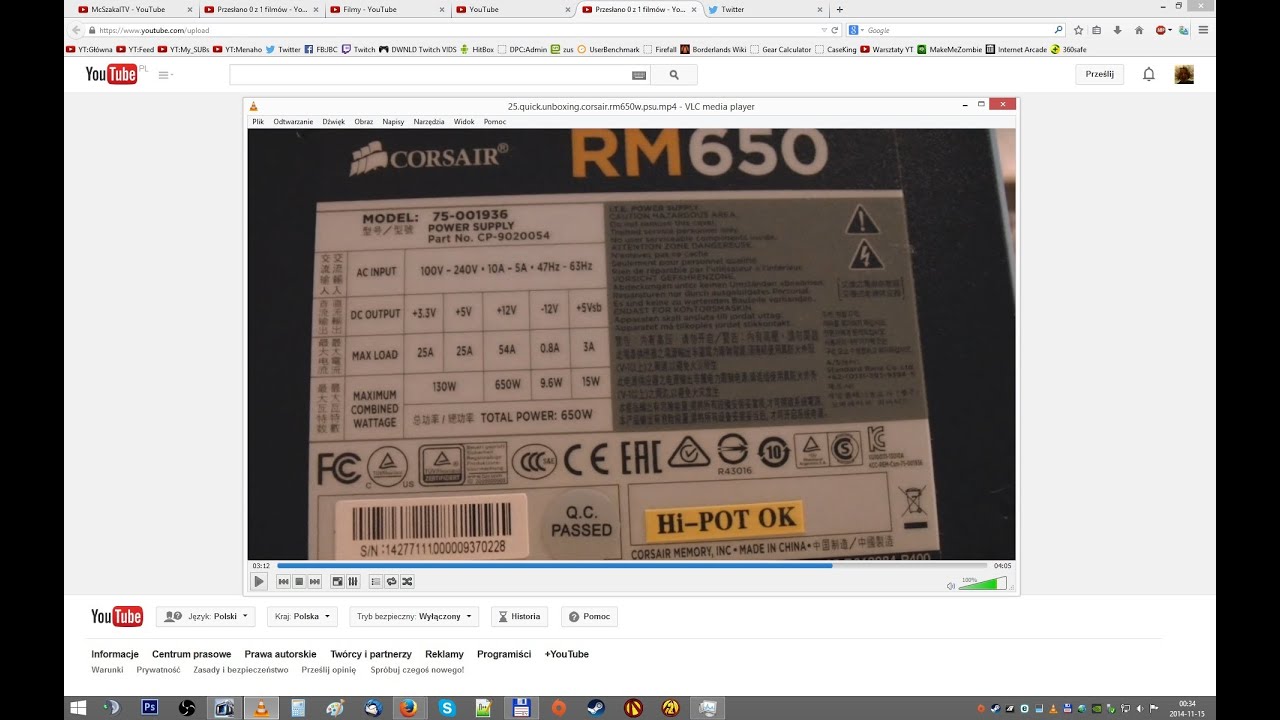Skip to previous track in VLC
The width and height of the screenshot is (1280, 720).
[284, 581]
